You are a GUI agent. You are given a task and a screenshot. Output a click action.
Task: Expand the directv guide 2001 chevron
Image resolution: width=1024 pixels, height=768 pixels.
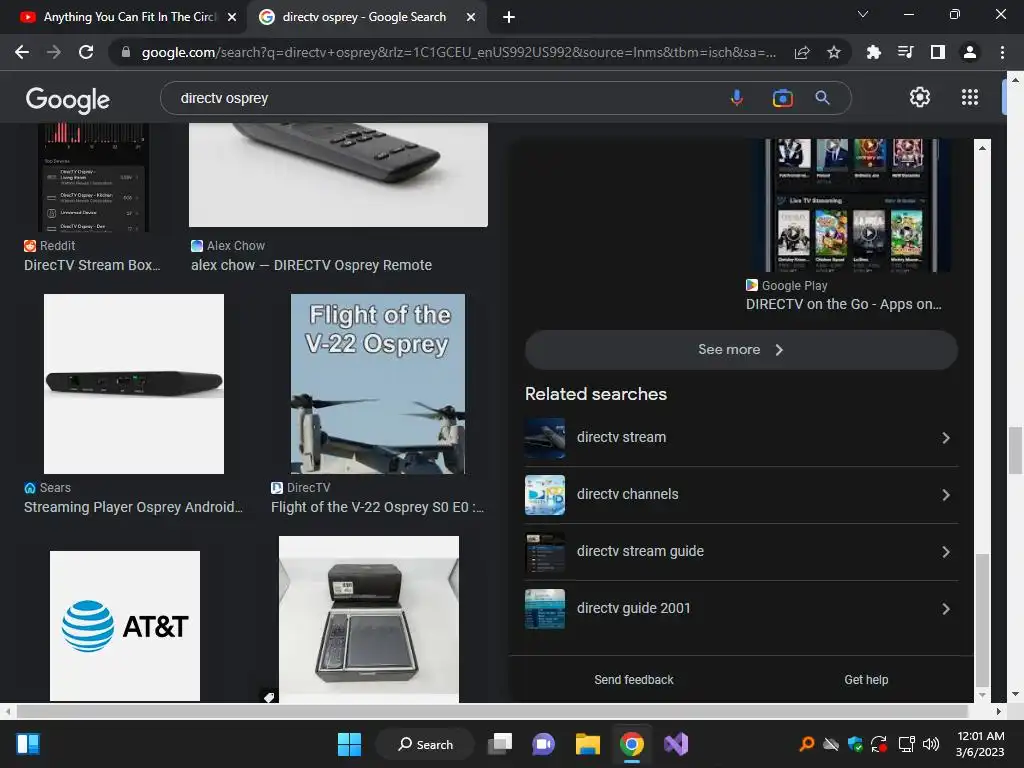coord(946,609)
